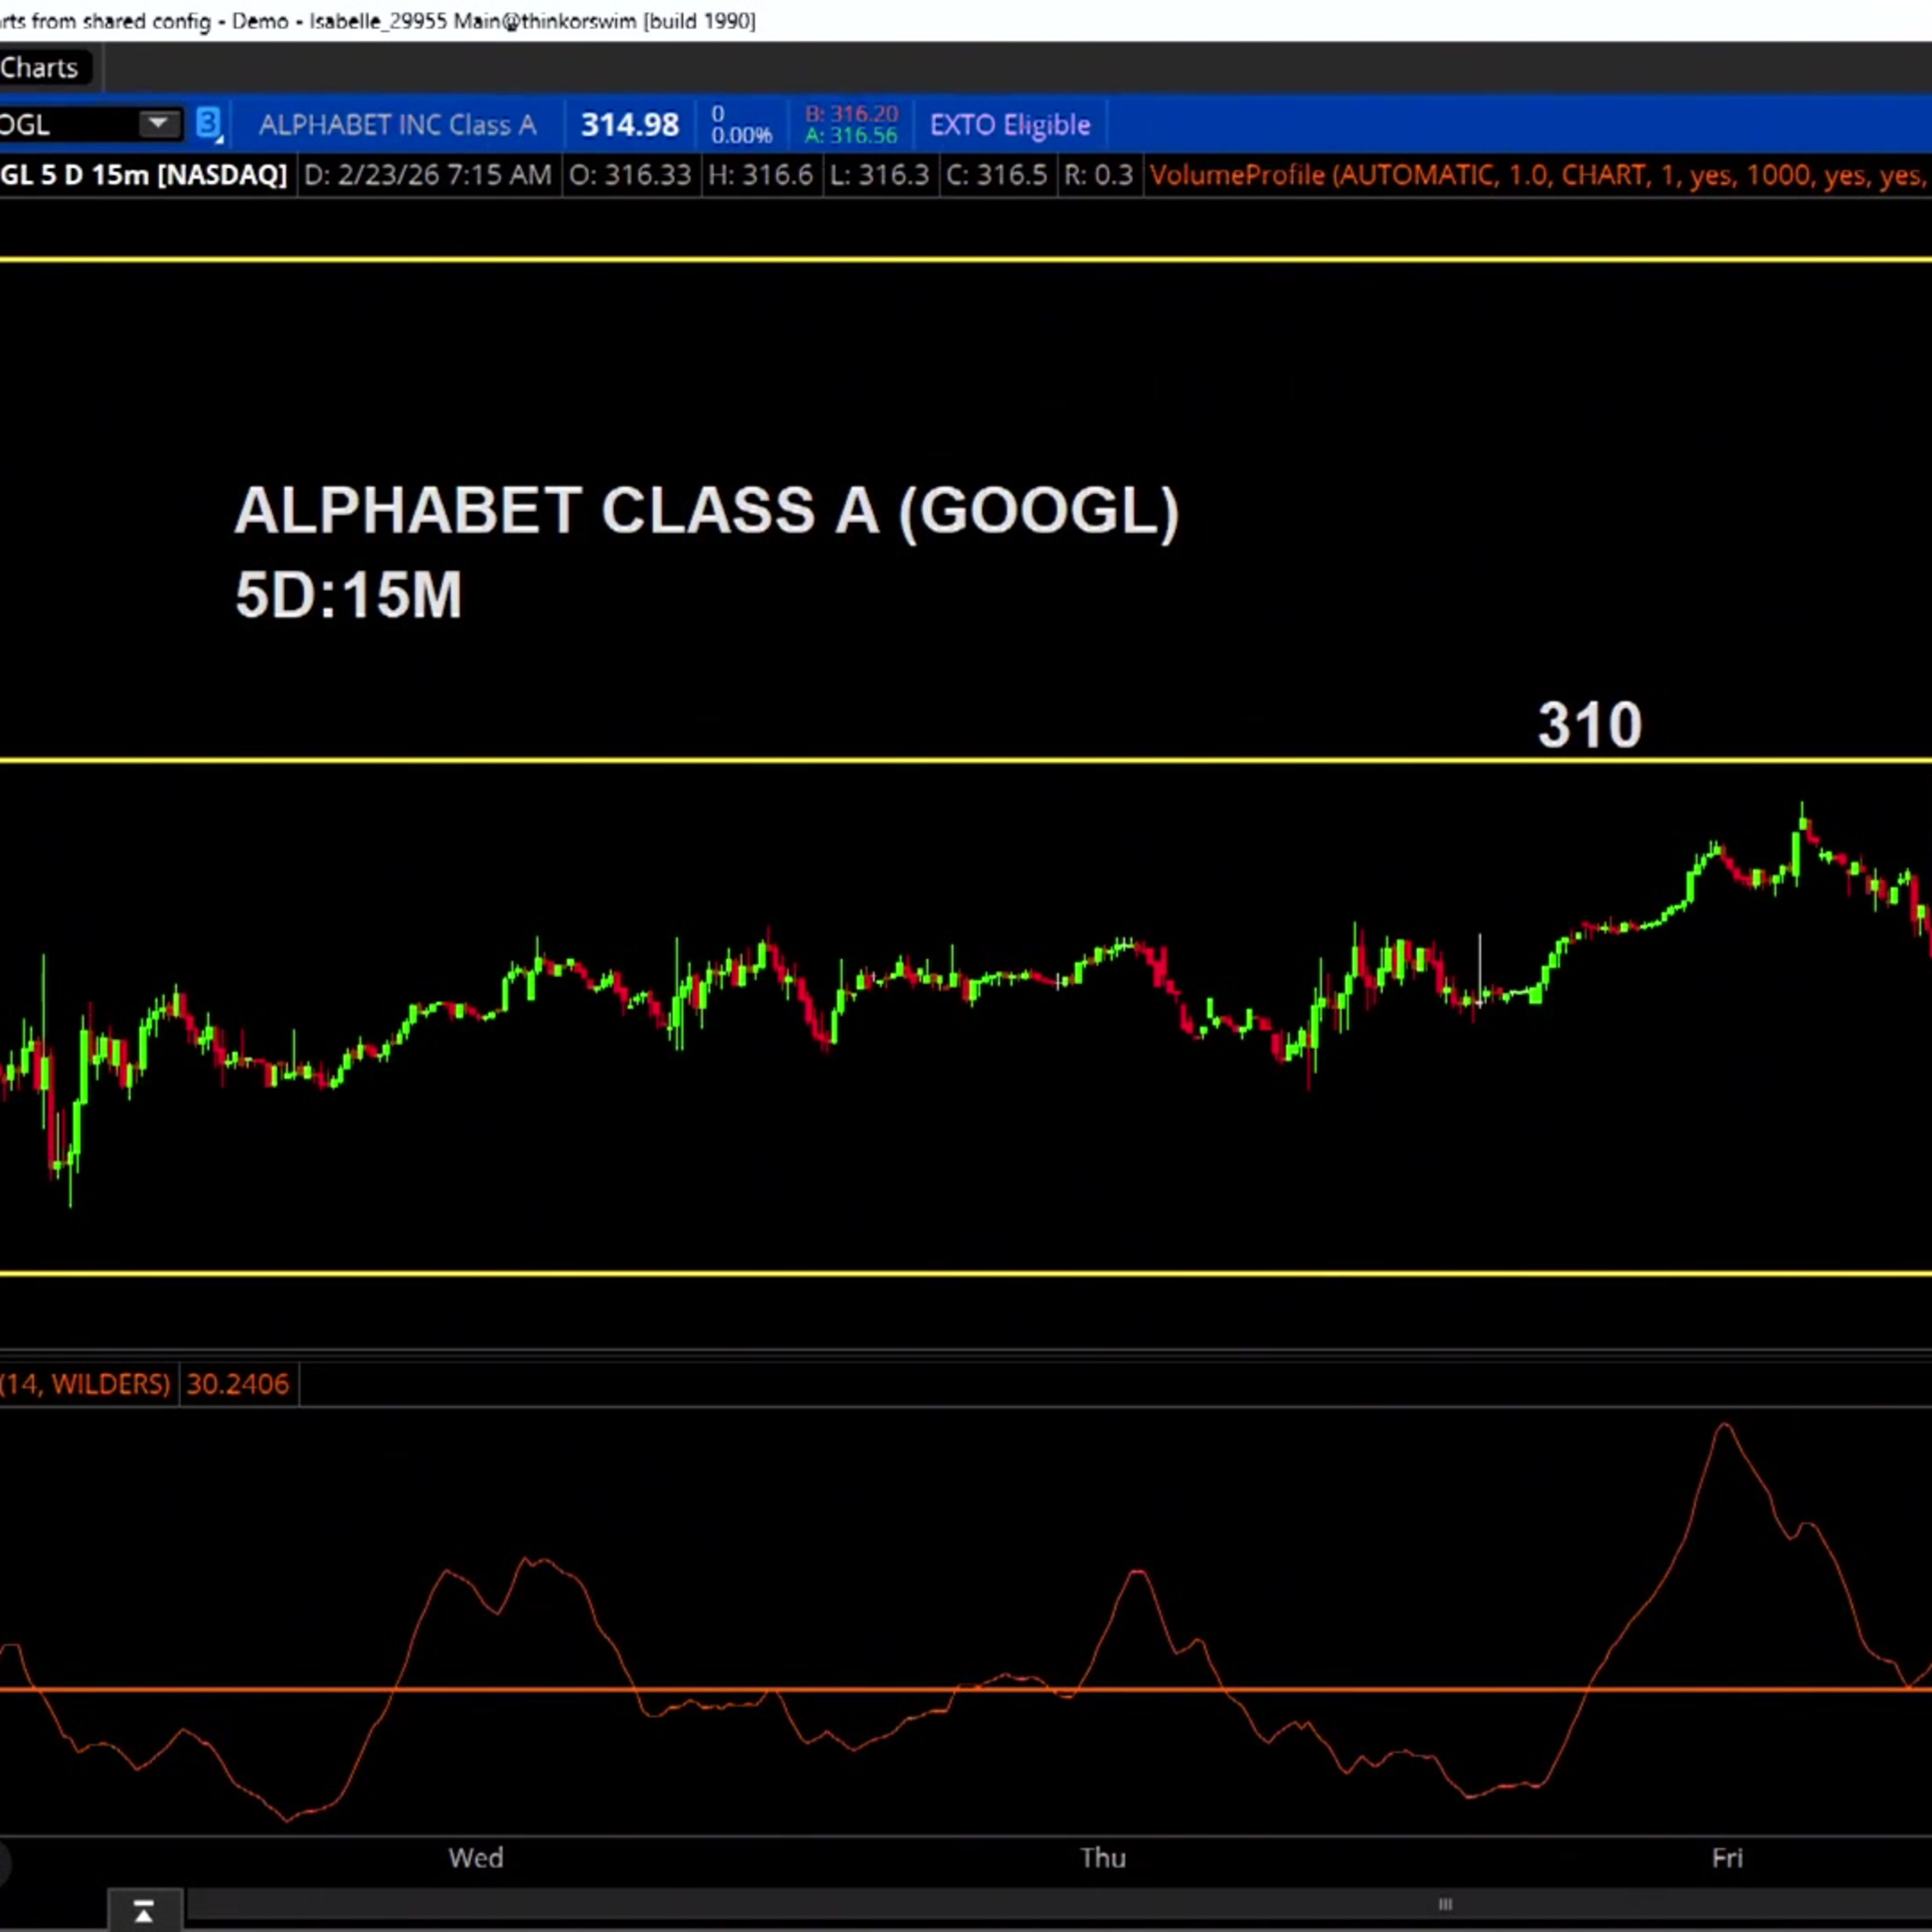Click the close value "C: 316.5"
The height and width of the screenshot is (1932, 1932).
pyautogui.click(x=997, y=175)
